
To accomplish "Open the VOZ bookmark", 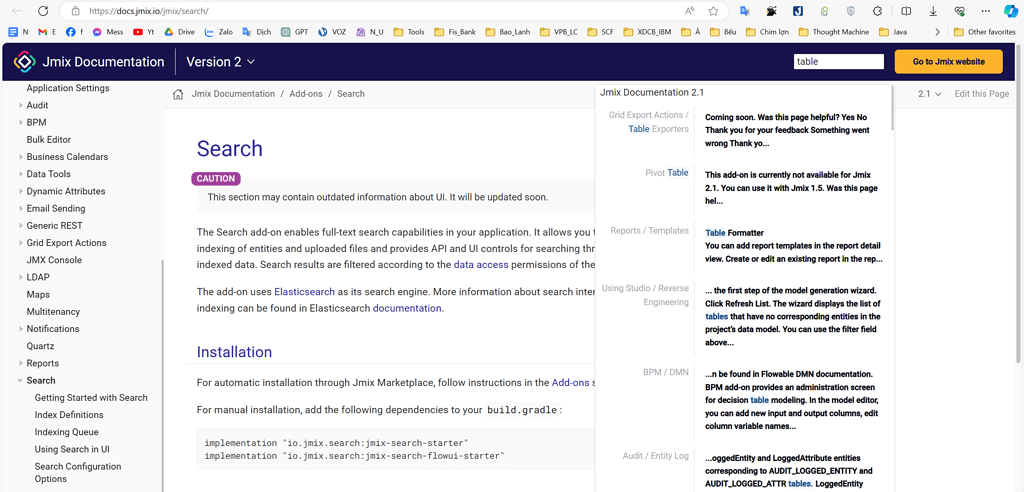I will coord(332,31).
